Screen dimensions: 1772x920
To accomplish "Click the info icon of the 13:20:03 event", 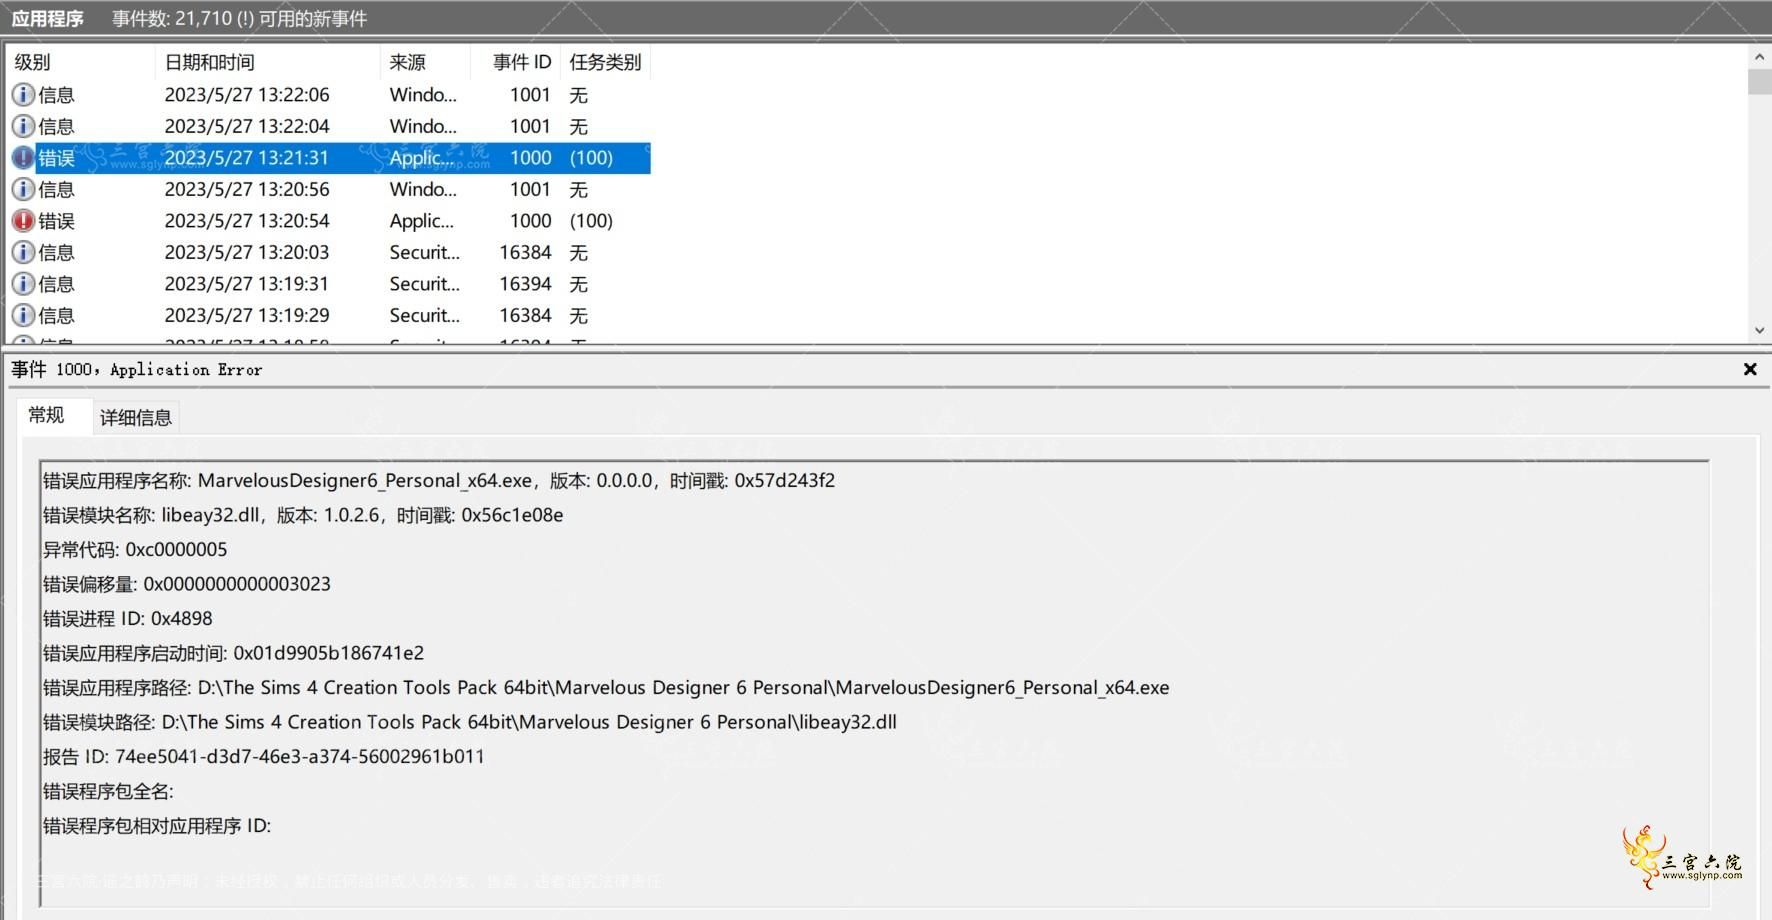I will pyautogui.click(x=23, y=253).
